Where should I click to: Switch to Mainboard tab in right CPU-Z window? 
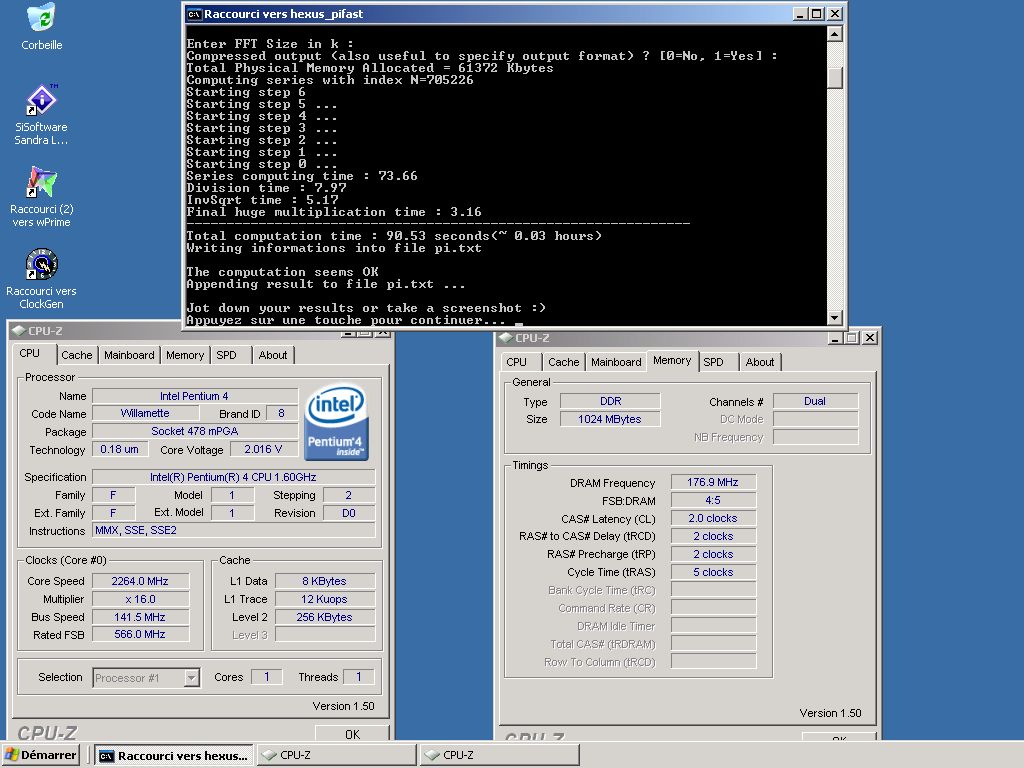tap(616, 362)
